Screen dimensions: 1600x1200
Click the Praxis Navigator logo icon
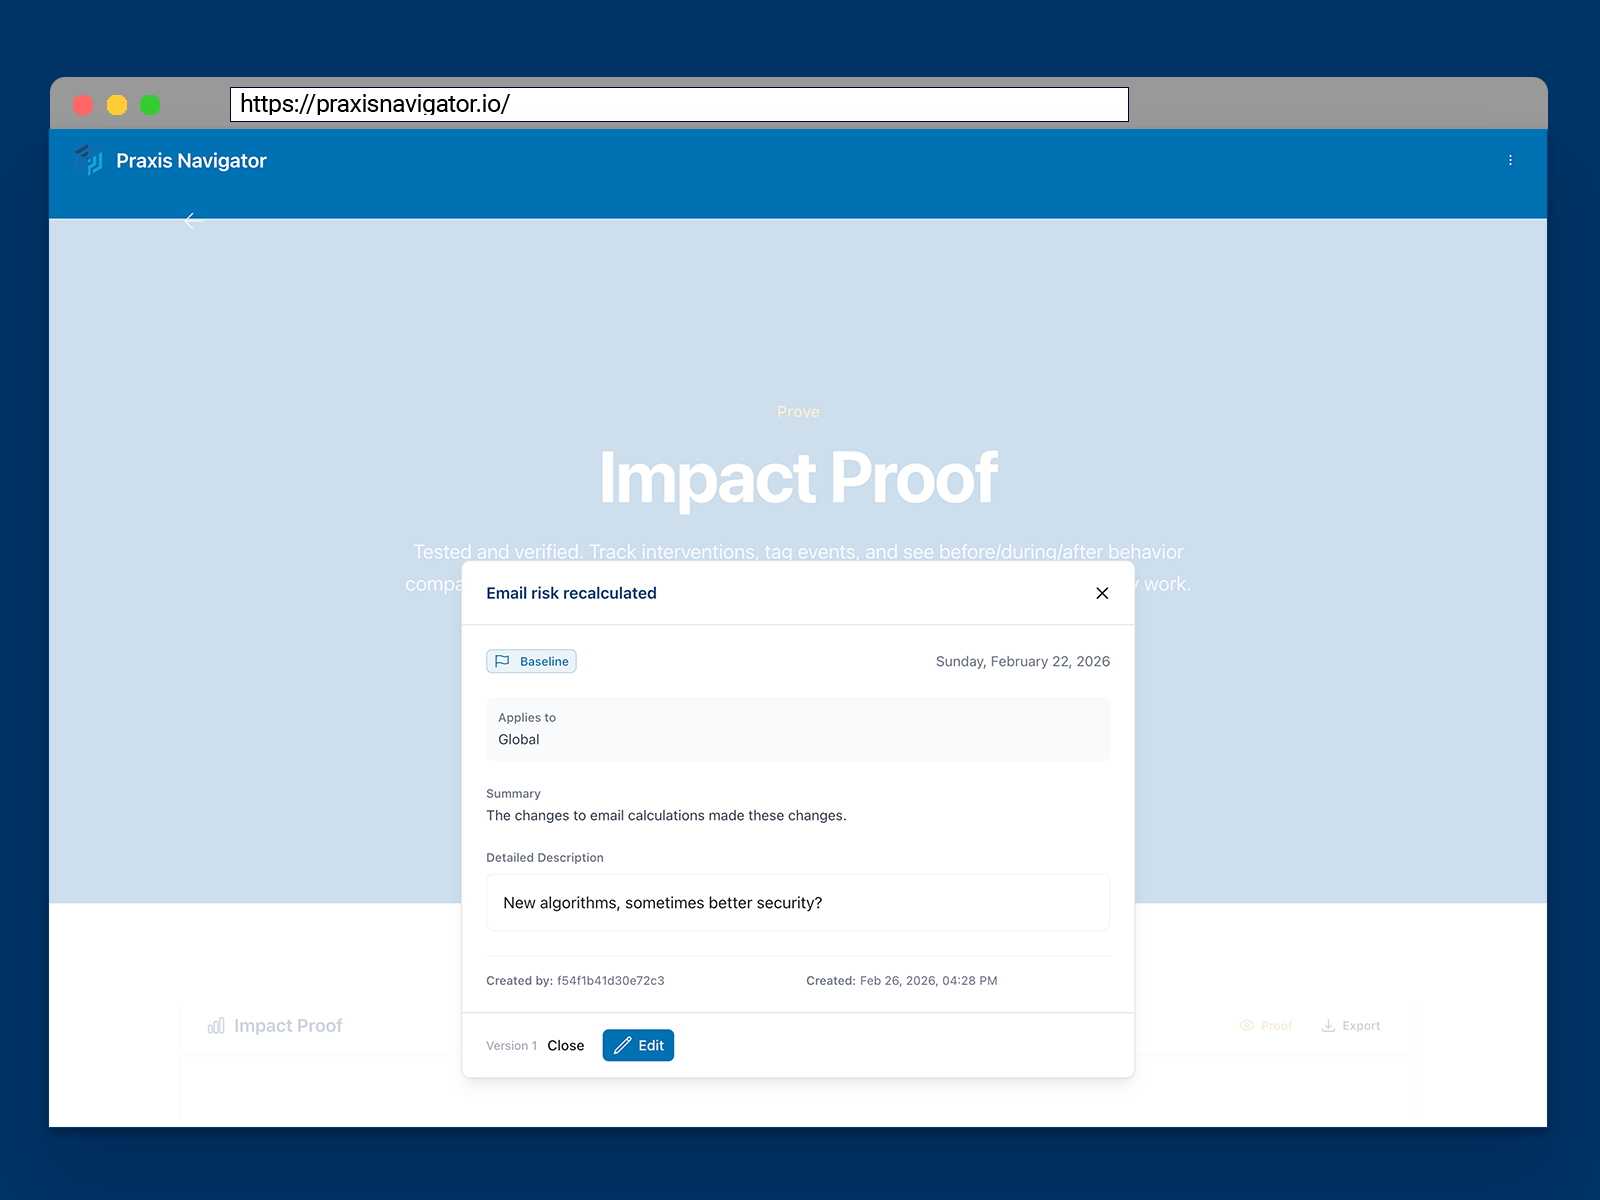[90, 160]
